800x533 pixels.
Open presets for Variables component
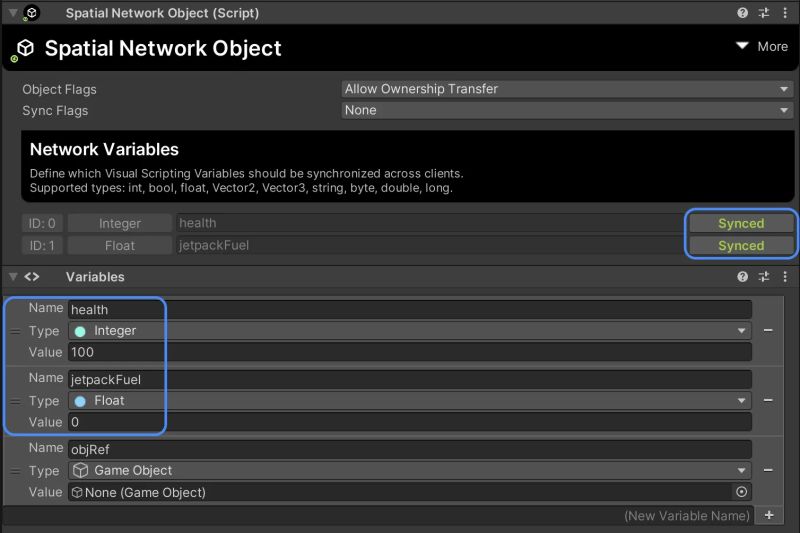[764, 276]
